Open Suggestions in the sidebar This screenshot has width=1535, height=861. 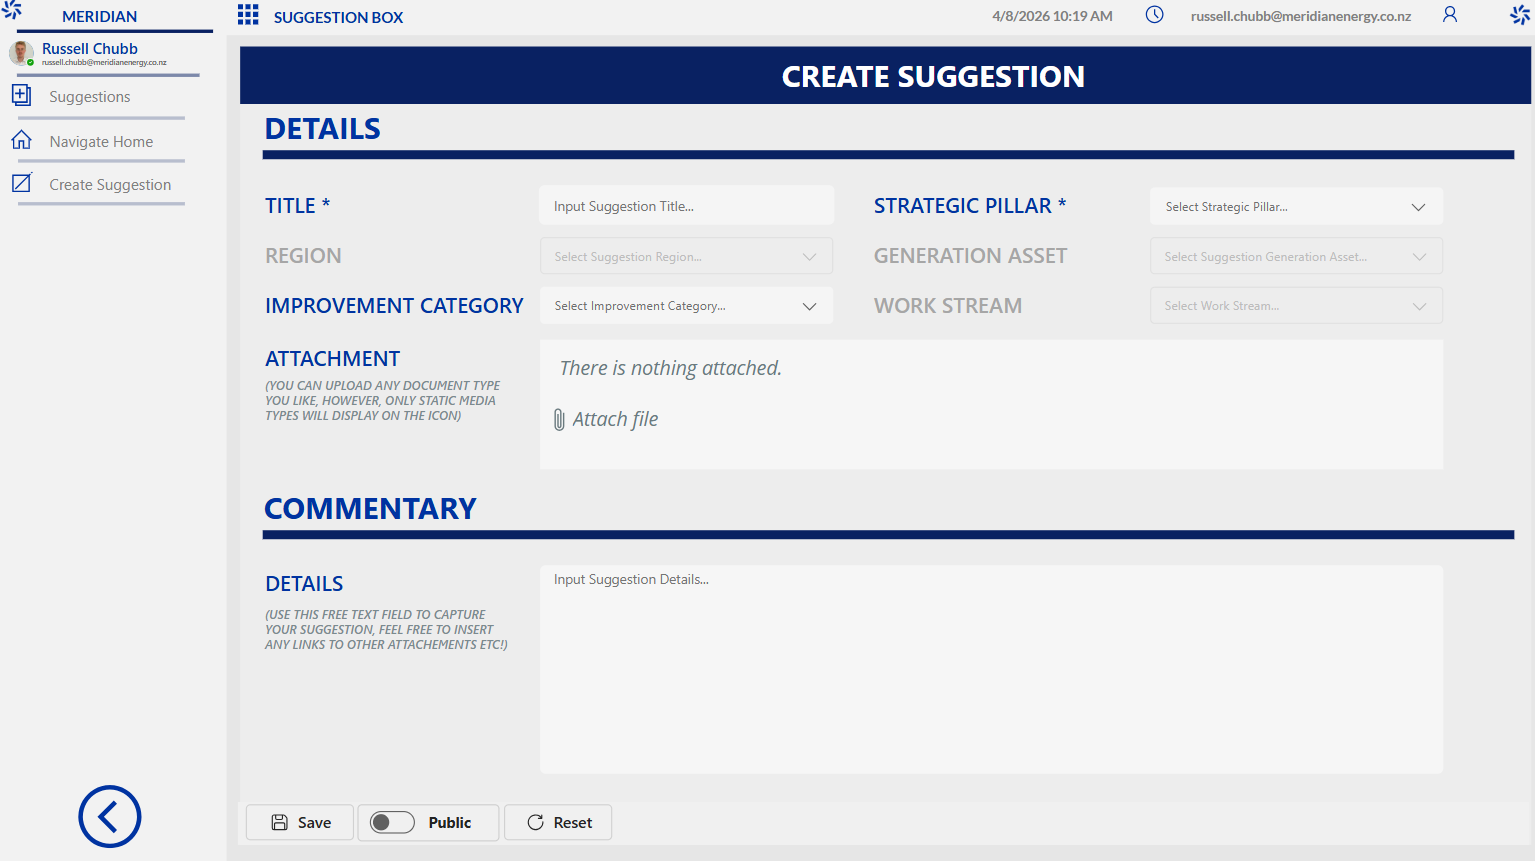(90, 97)
